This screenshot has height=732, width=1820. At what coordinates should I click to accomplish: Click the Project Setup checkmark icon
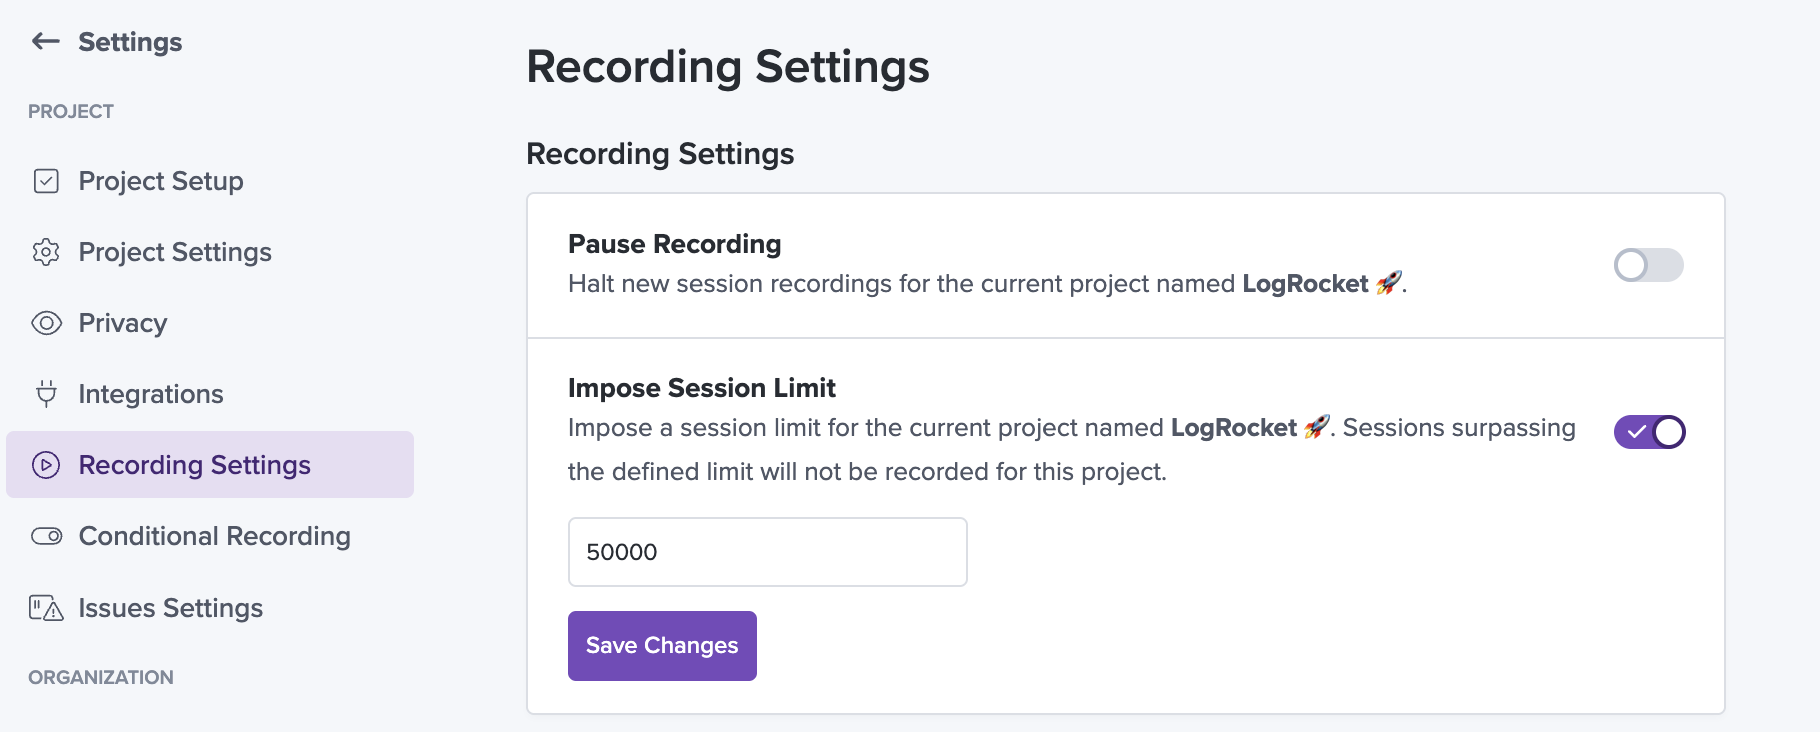pos(46,181)
